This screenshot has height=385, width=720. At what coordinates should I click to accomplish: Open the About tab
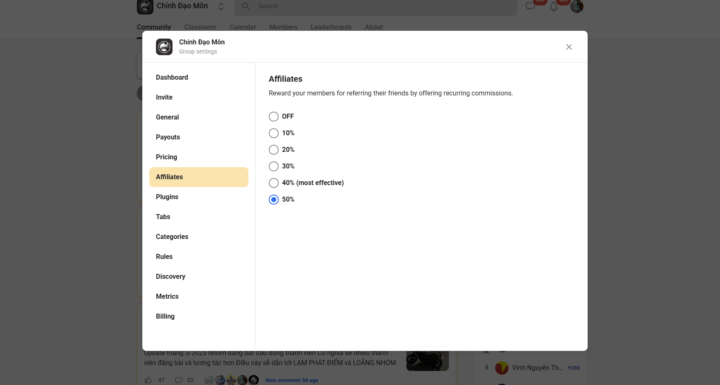373,27
